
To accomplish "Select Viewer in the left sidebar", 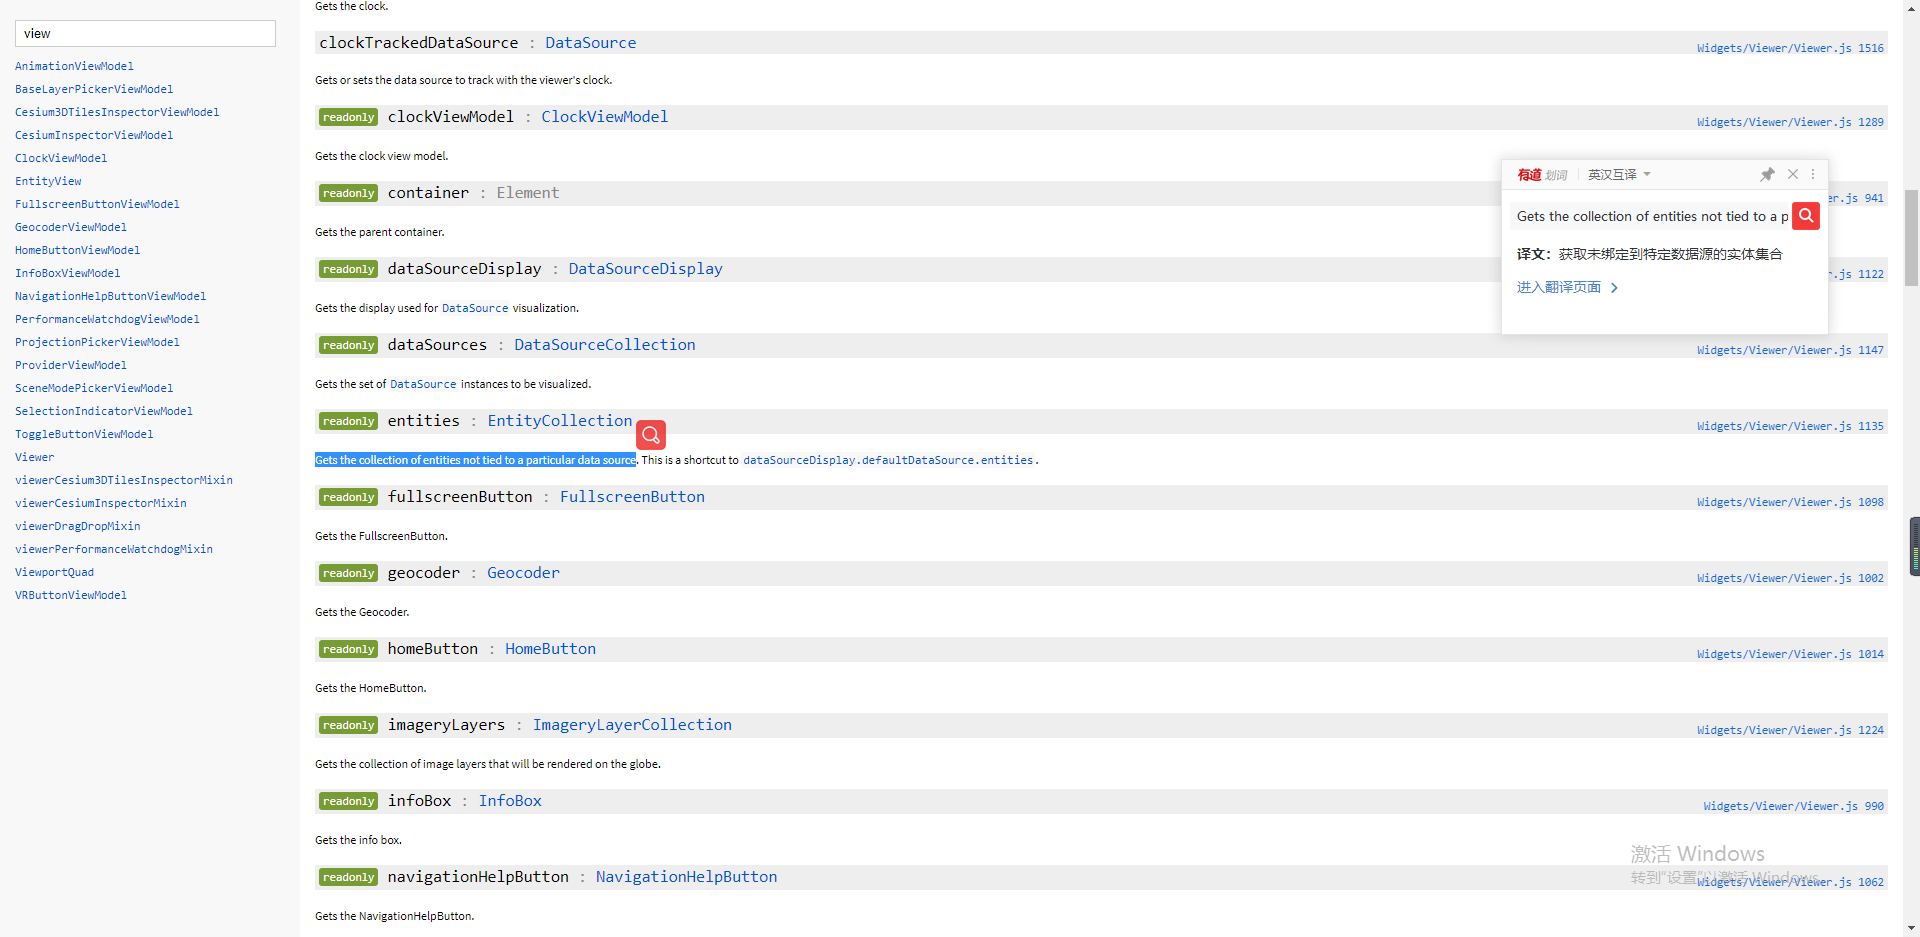I will pos(35,457).
